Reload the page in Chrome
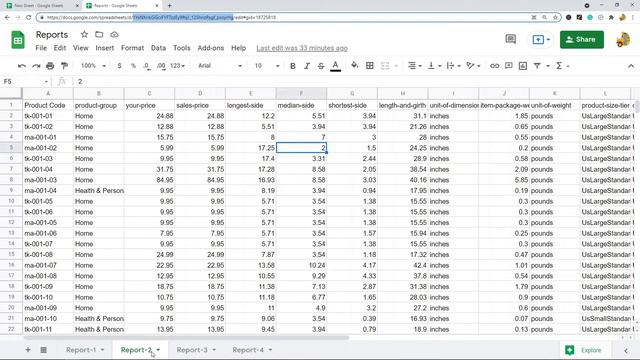This screenshot has width=640, height=360. pyautogui.click(x=29, y=18)
